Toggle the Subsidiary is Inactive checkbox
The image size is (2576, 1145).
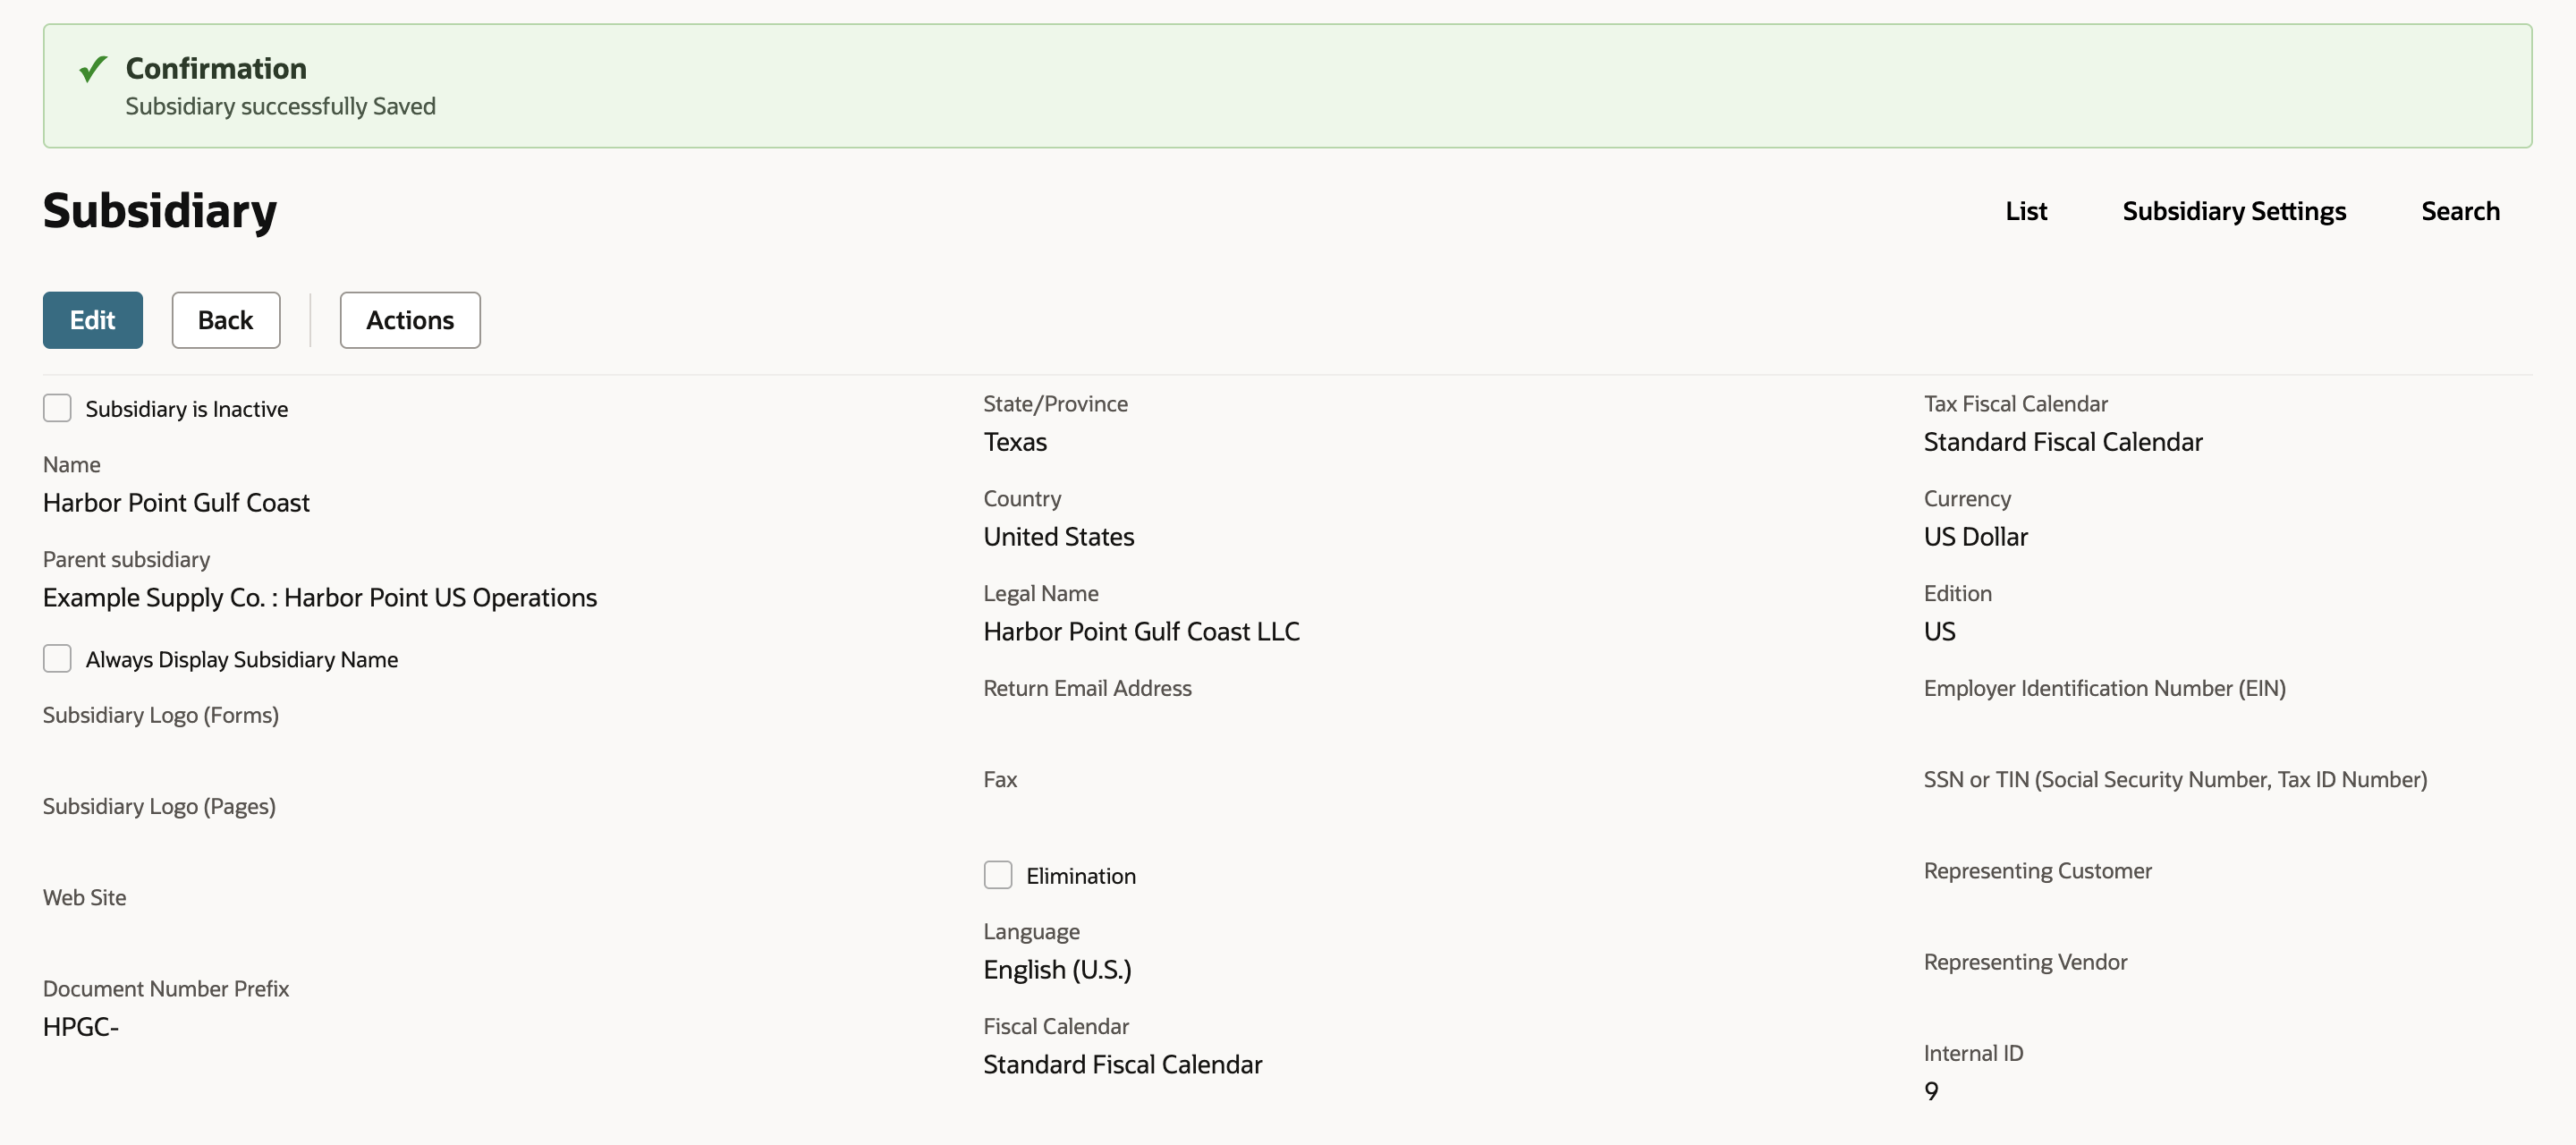[x=57, y=408]
